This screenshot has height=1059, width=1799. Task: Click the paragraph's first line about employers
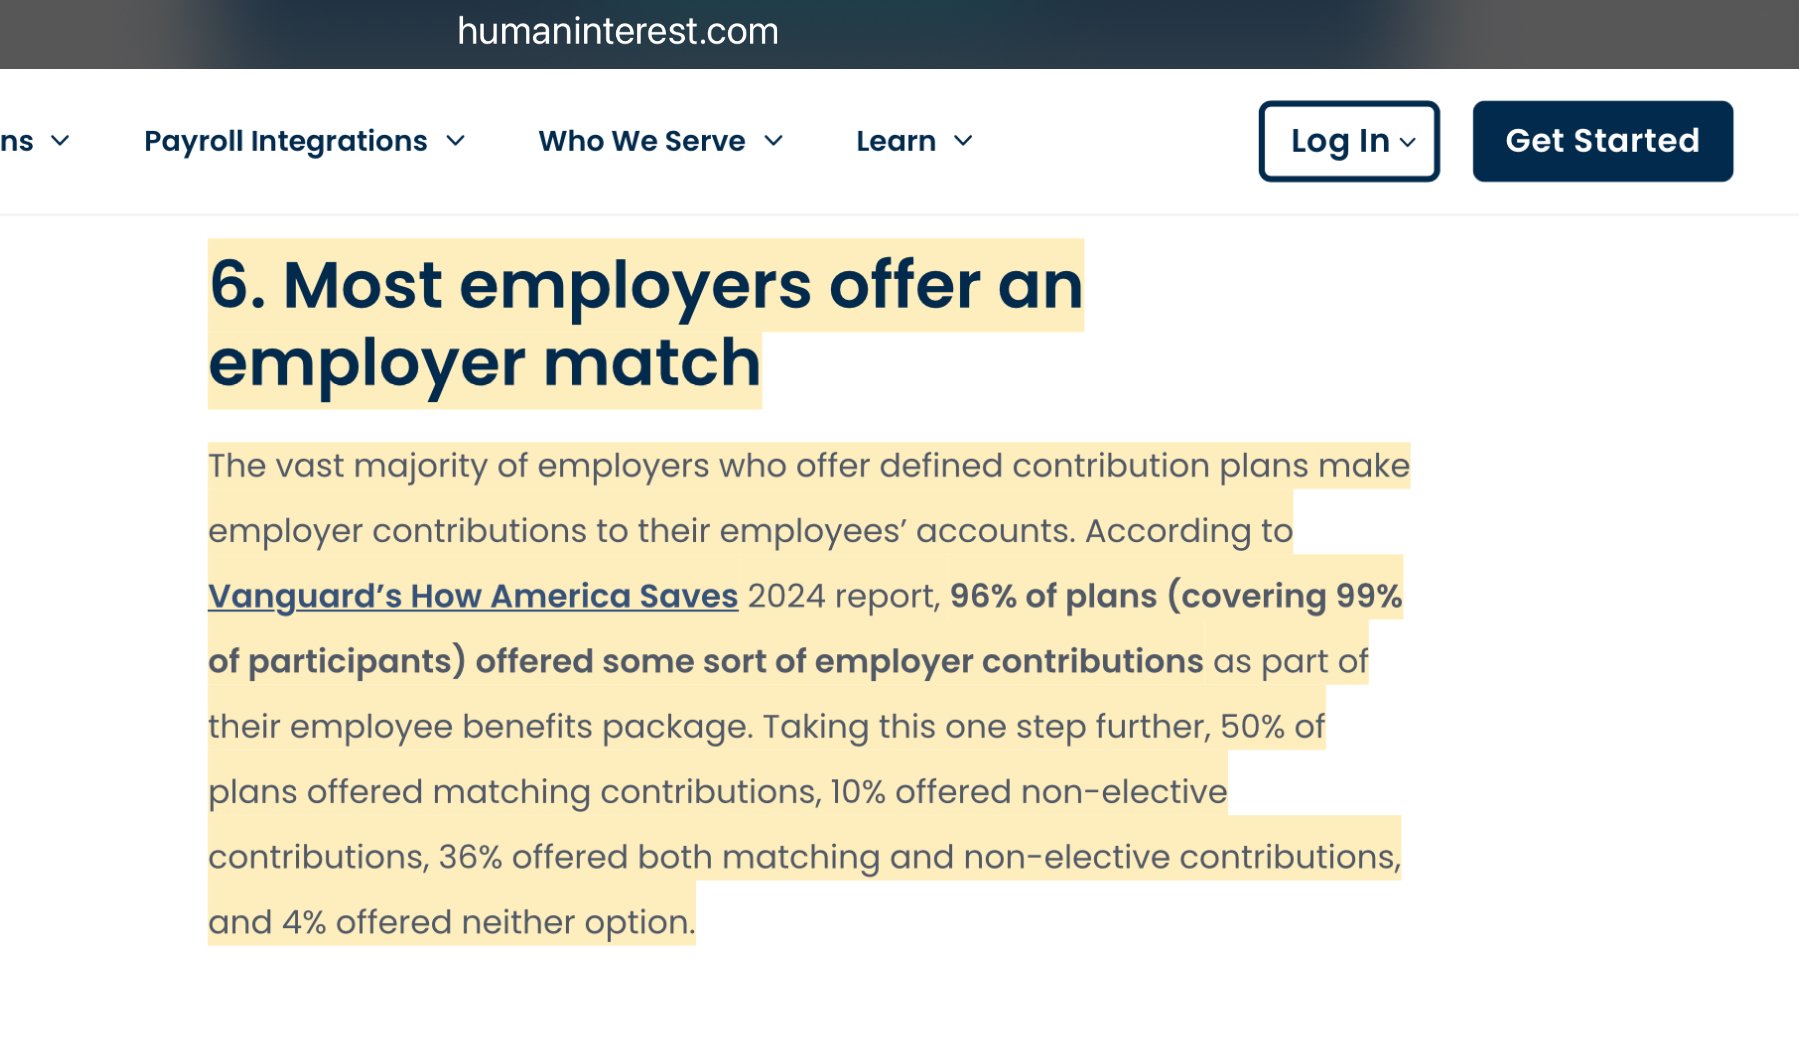(x=808, y=466)
